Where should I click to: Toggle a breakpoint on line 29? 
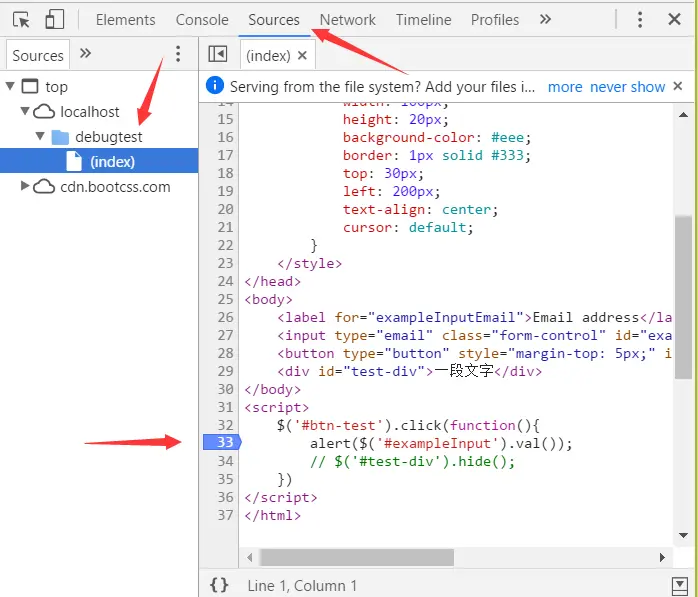225,371
